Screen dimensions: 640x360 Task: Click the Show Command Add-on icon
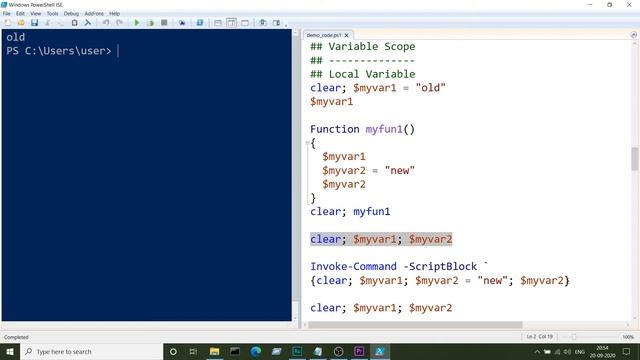click(x=276, y=23)
